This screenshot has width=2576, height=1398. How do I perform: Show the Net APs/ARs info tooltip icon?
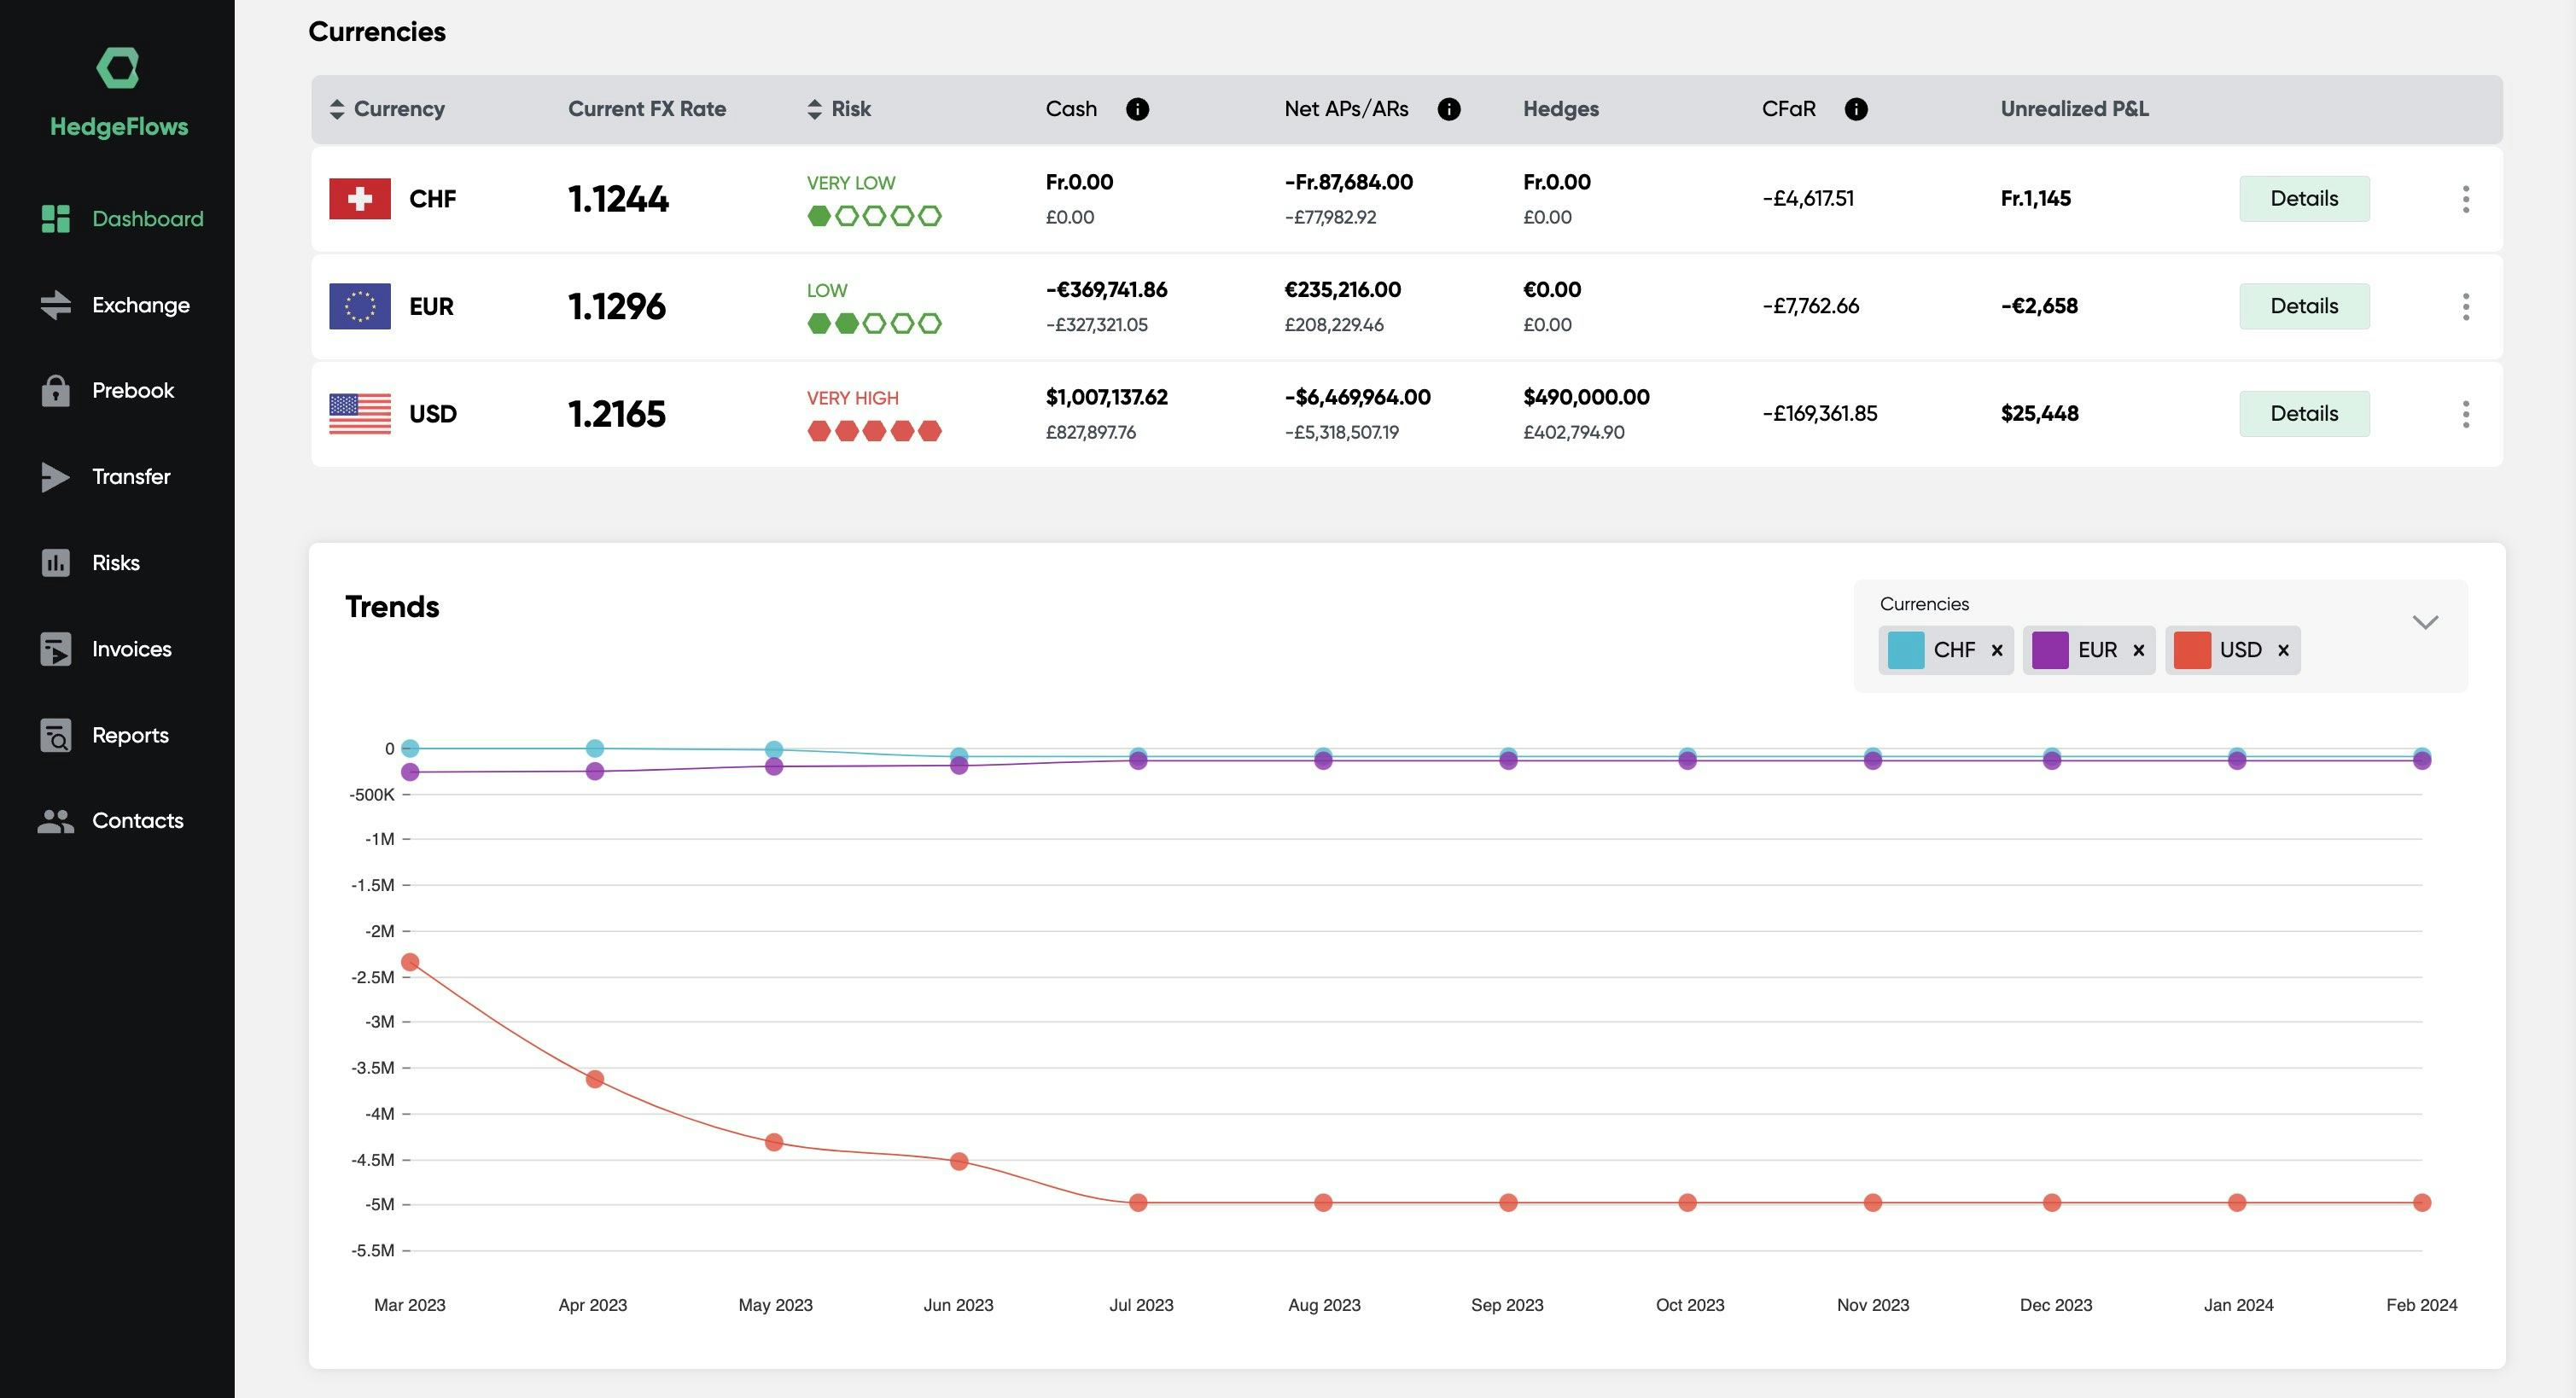[1448, 109]
